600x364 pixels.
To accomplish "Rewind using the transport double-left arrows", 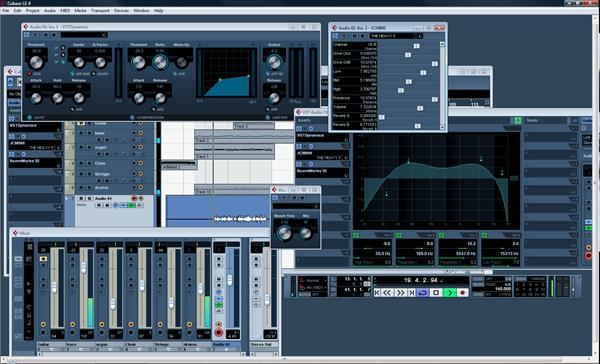I will point(387,293).
